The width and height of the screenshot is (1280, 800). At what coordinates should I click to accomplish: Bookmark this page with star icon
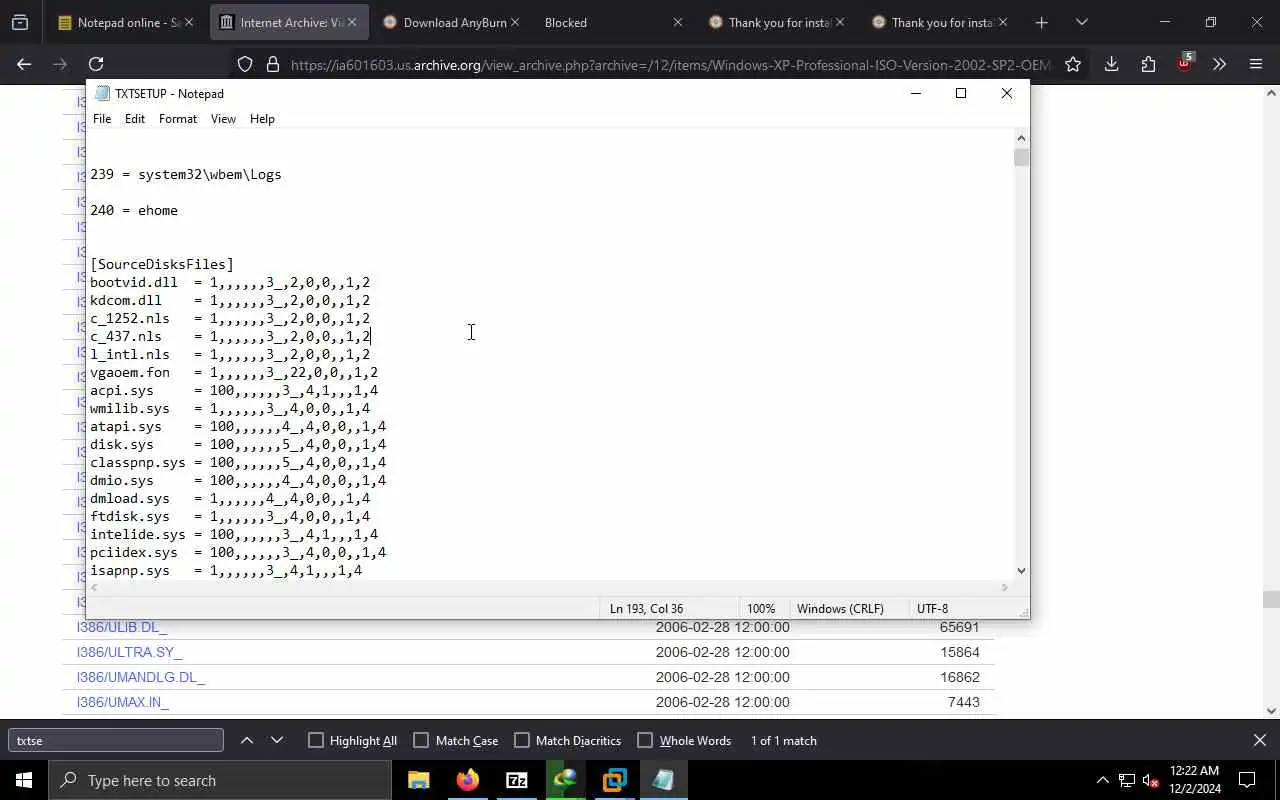1073,64
